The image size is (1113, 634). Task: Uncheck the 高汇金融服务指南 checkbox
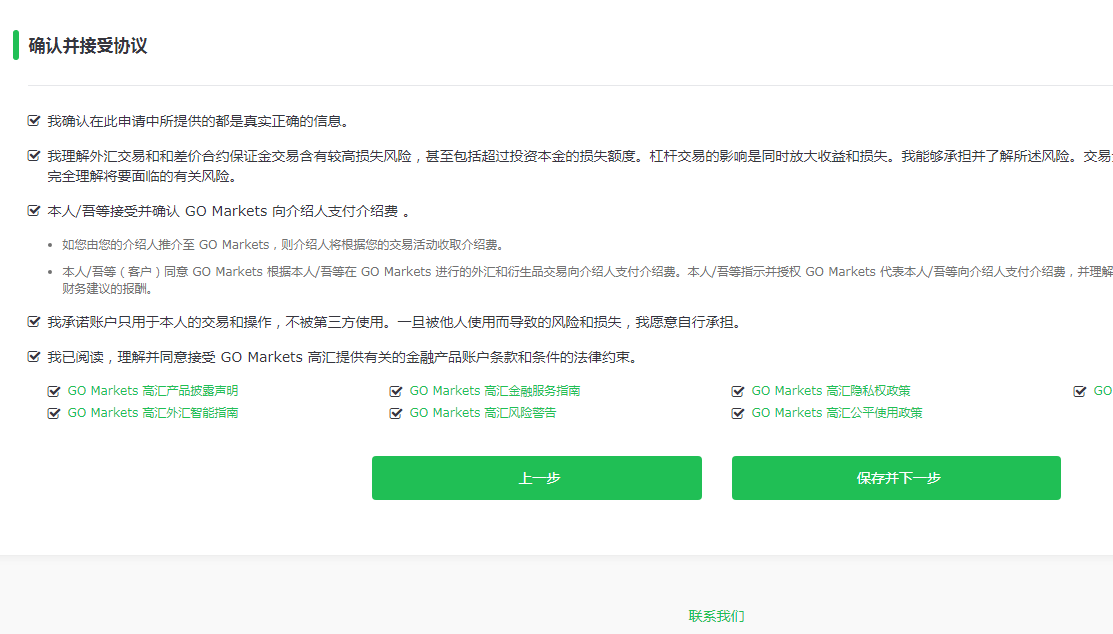coord(396,391)
